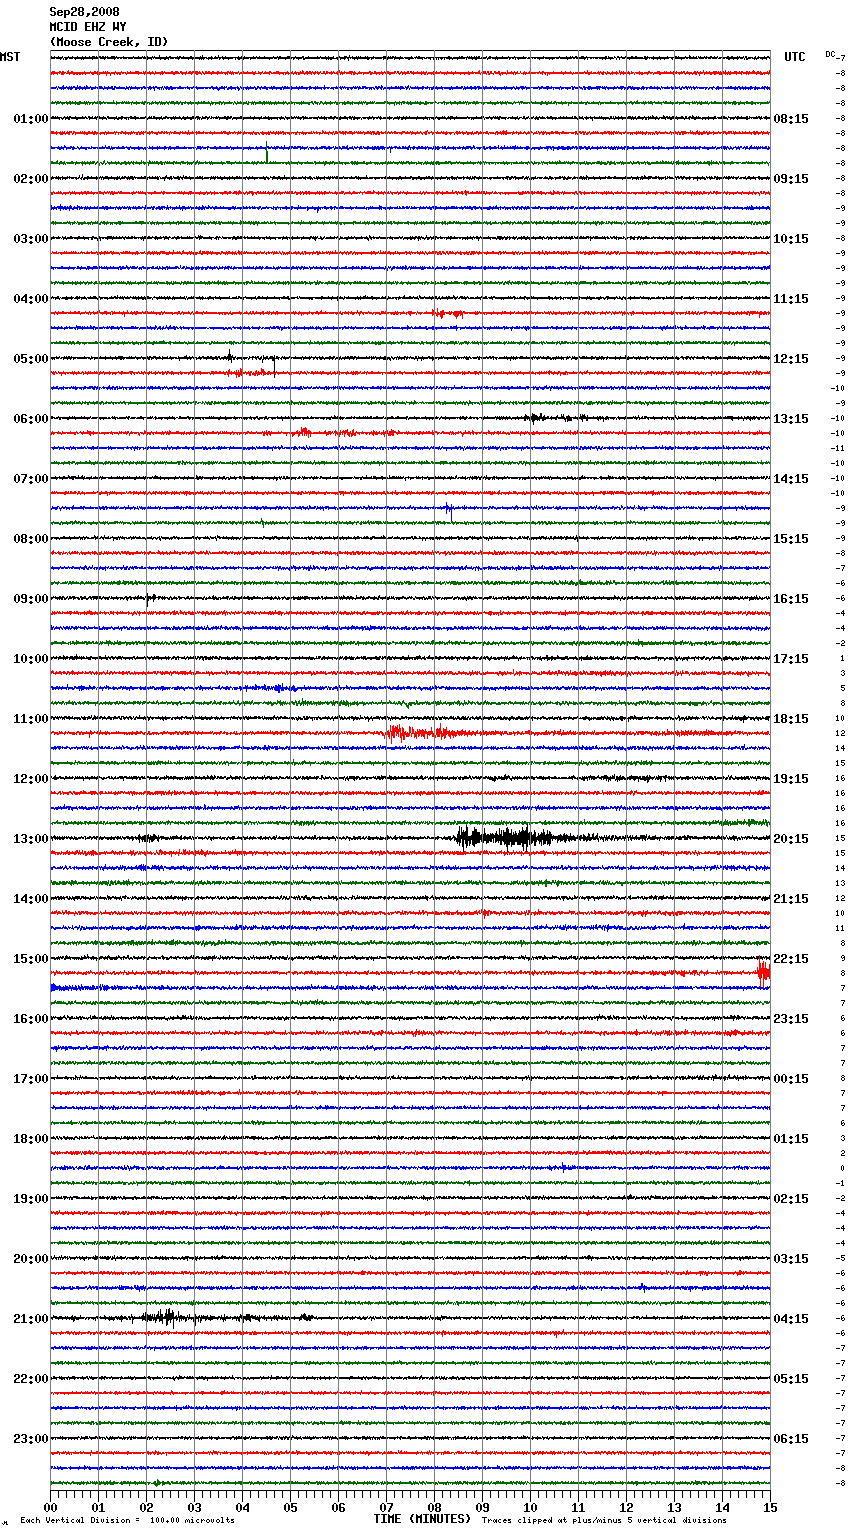The image size is (850, 1534).
Task: Click the 22:15 UTC time label
Action: pyautogui.click(x=791, y=959)
